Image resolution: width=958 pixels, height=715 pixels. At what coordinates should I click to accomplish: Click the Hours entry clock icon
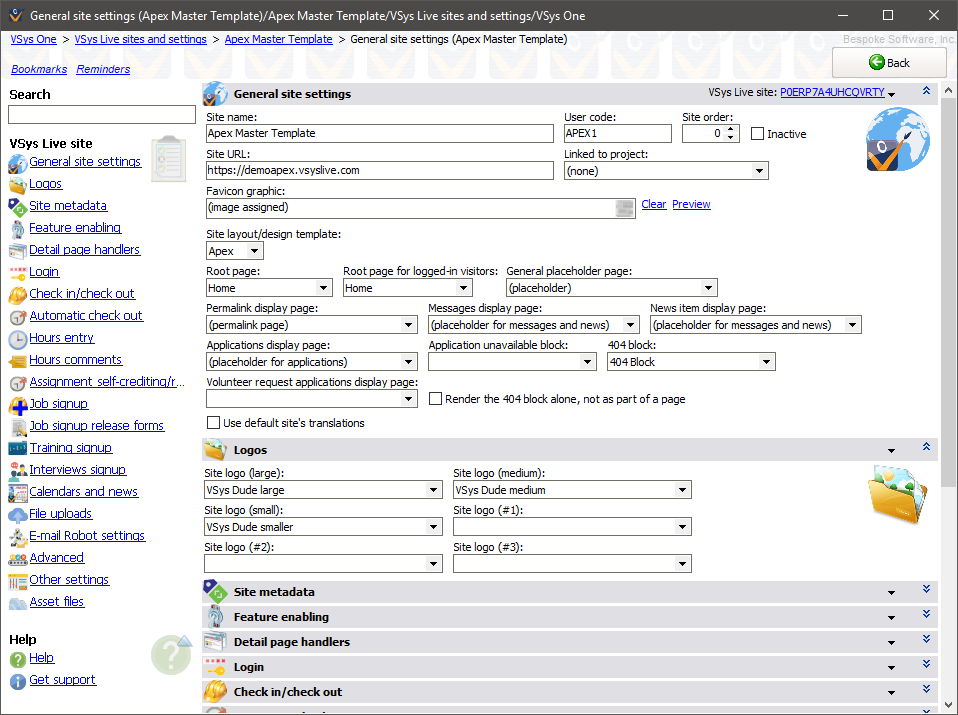coord(17,339)
